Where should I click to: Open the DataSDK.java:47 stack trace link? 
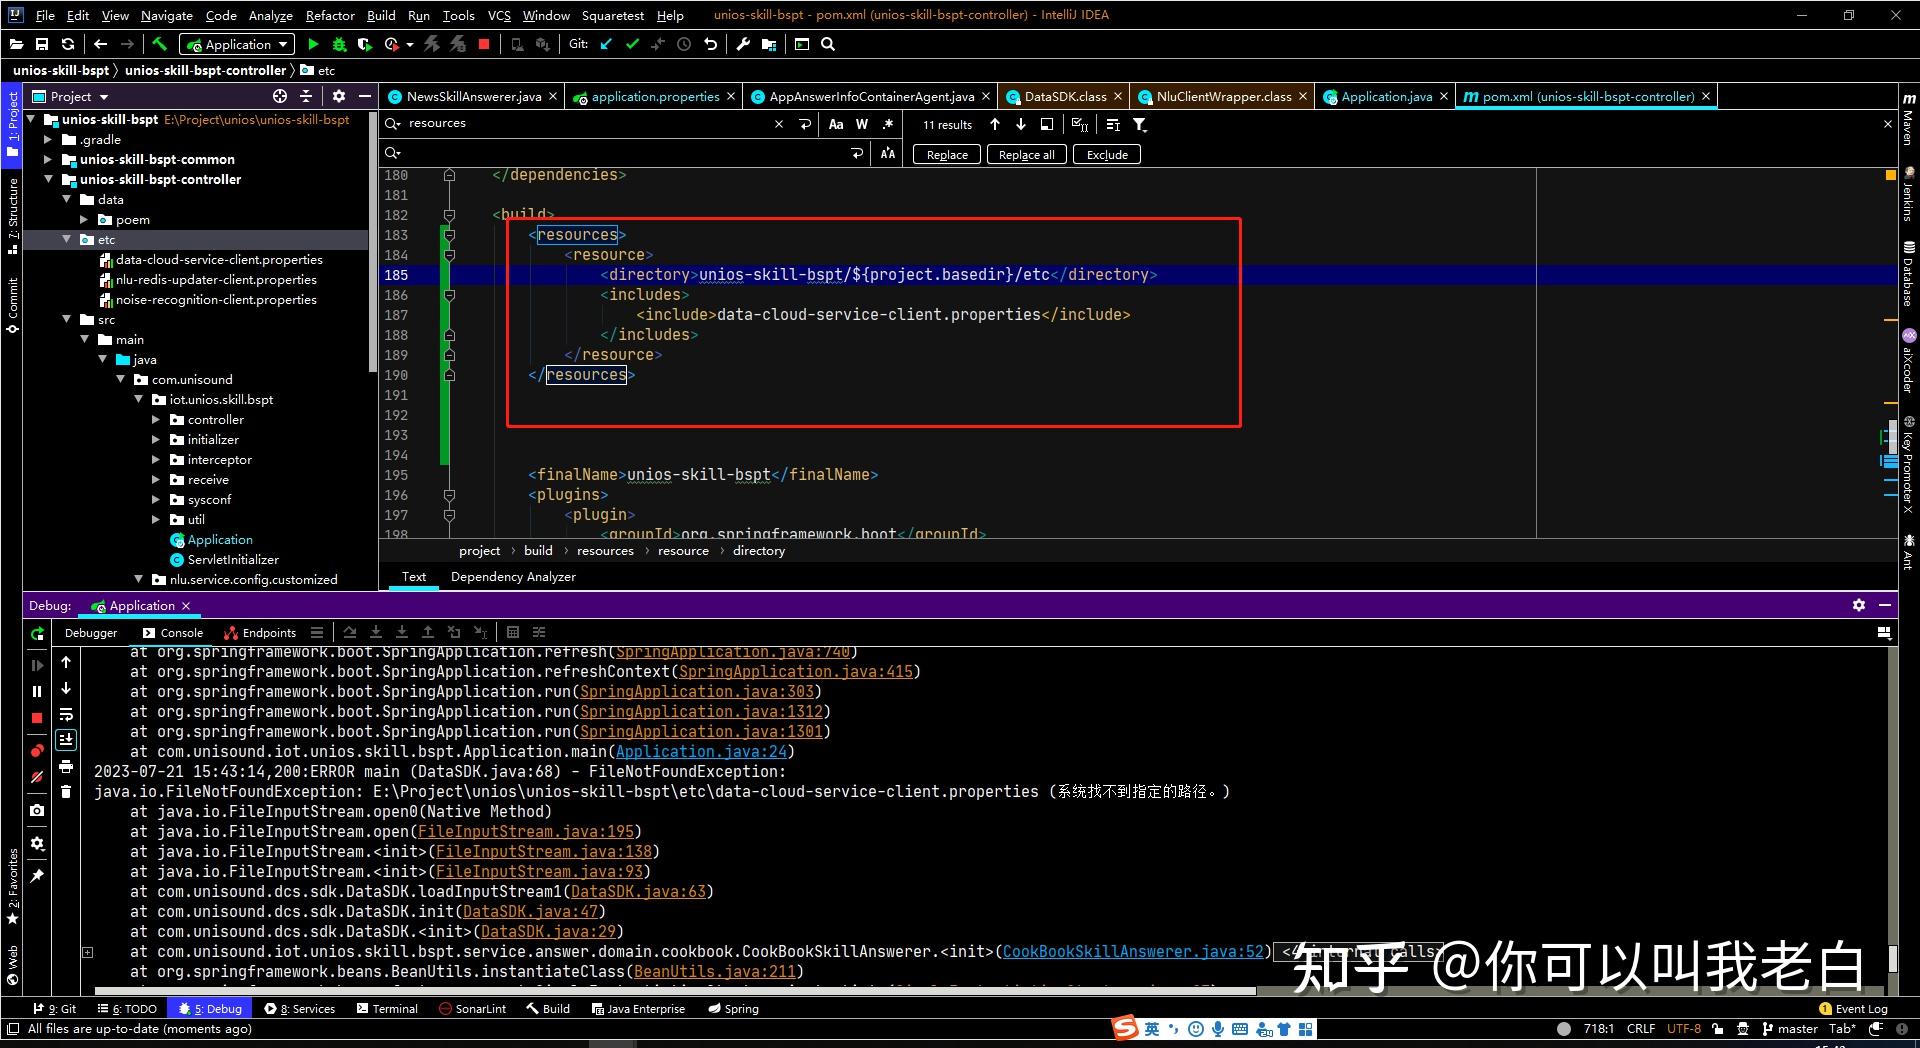coord(530,912)
